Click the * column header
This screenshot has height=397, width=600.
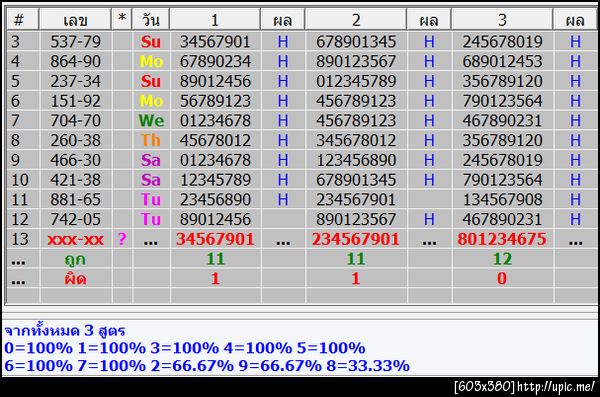coord(122,20)
